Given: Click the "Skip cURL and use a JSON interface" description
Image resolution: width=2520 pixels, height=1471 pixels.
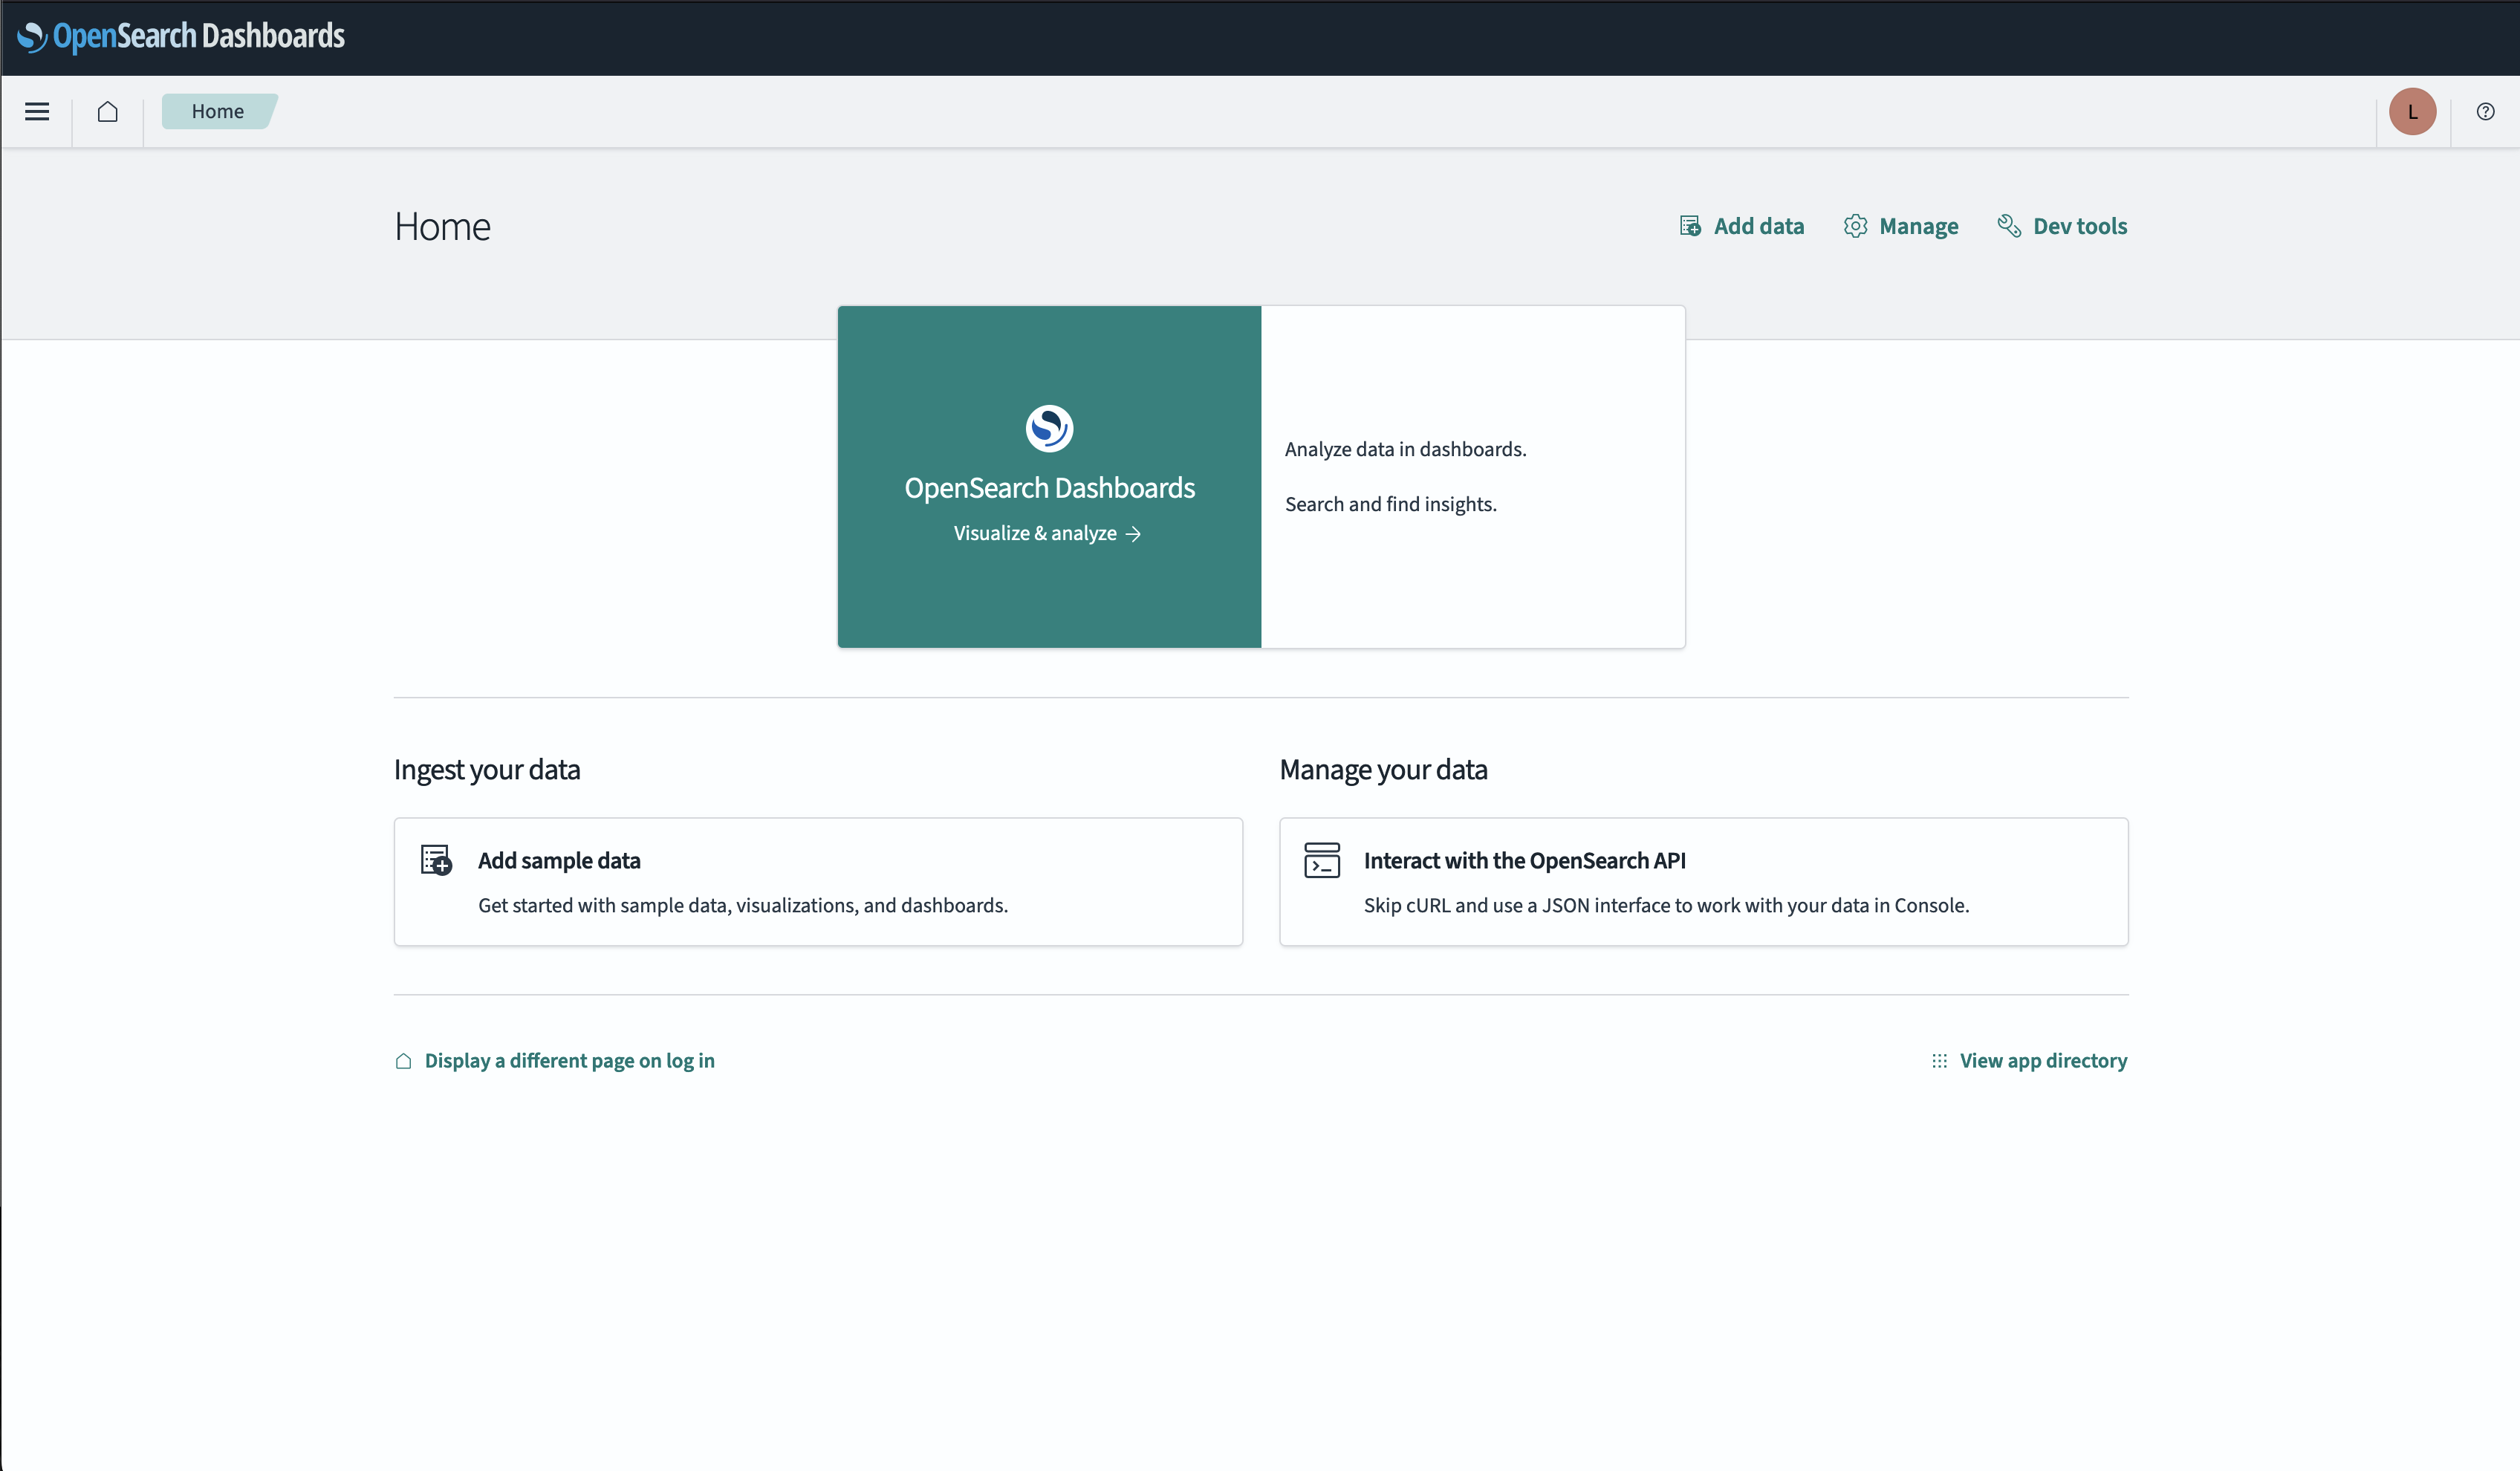Looking at the screenshot, I should [1666, 905].
